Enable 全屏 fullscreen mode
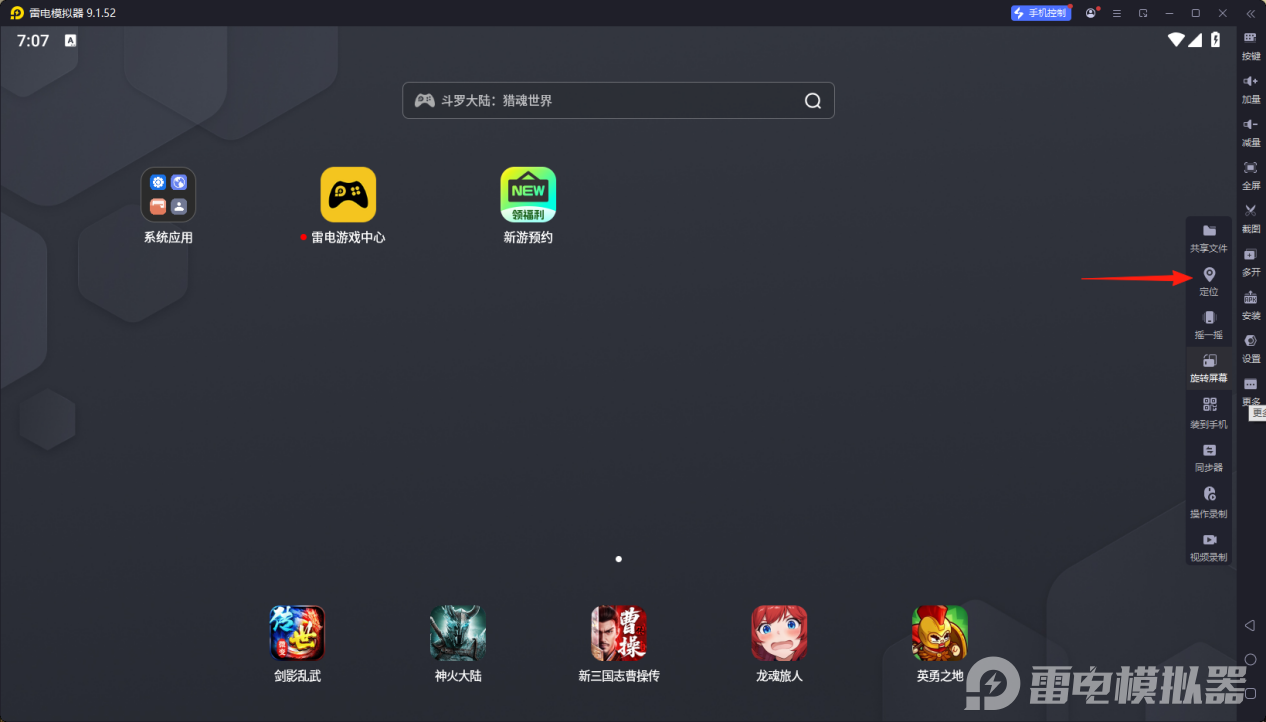Viewport: 1266px width, 722px height. click(x=1250, y=176)
